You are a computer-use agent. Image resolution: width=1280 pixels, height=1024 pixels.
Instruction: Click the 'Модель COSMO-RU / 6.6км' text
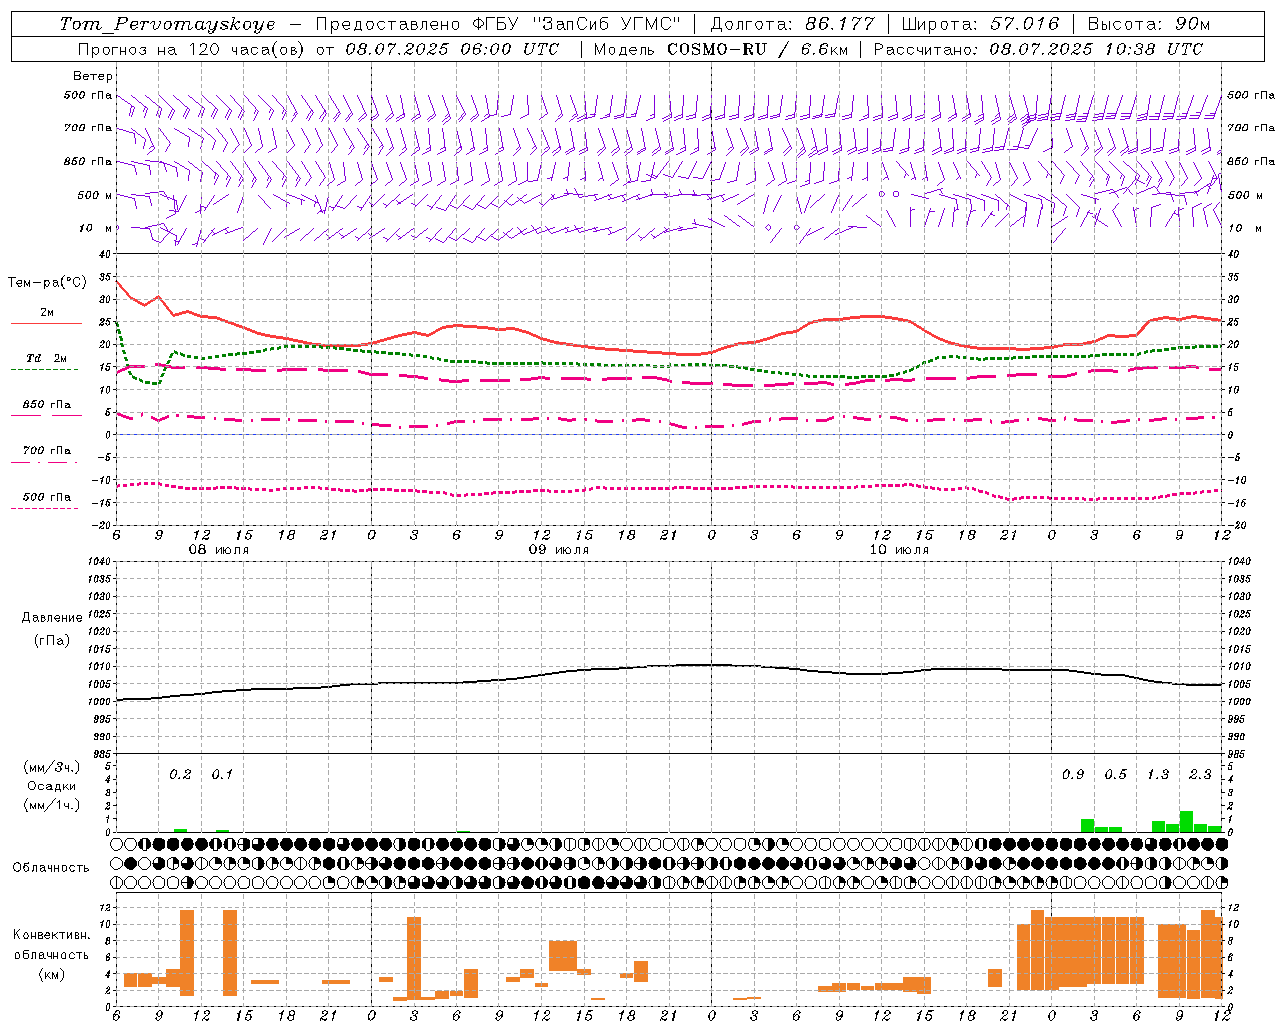pos(719,49)
